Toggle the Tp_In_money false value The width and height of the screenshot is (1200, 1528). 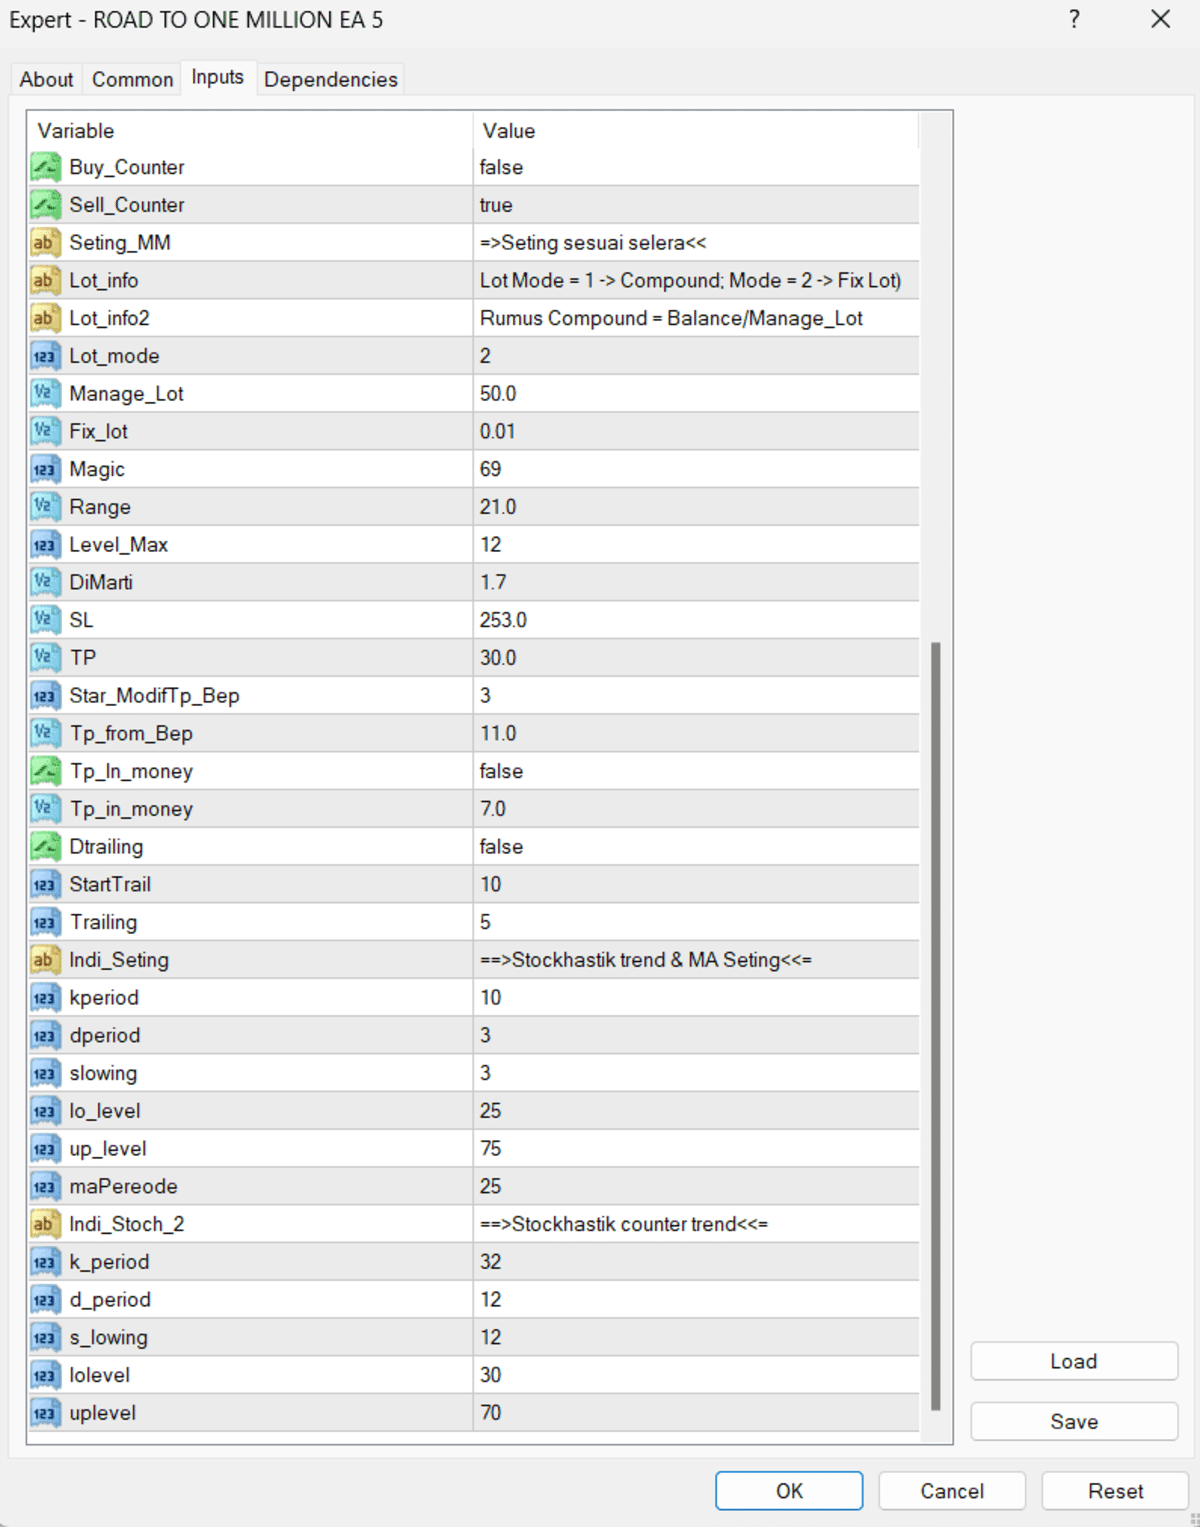click(695, 771)
